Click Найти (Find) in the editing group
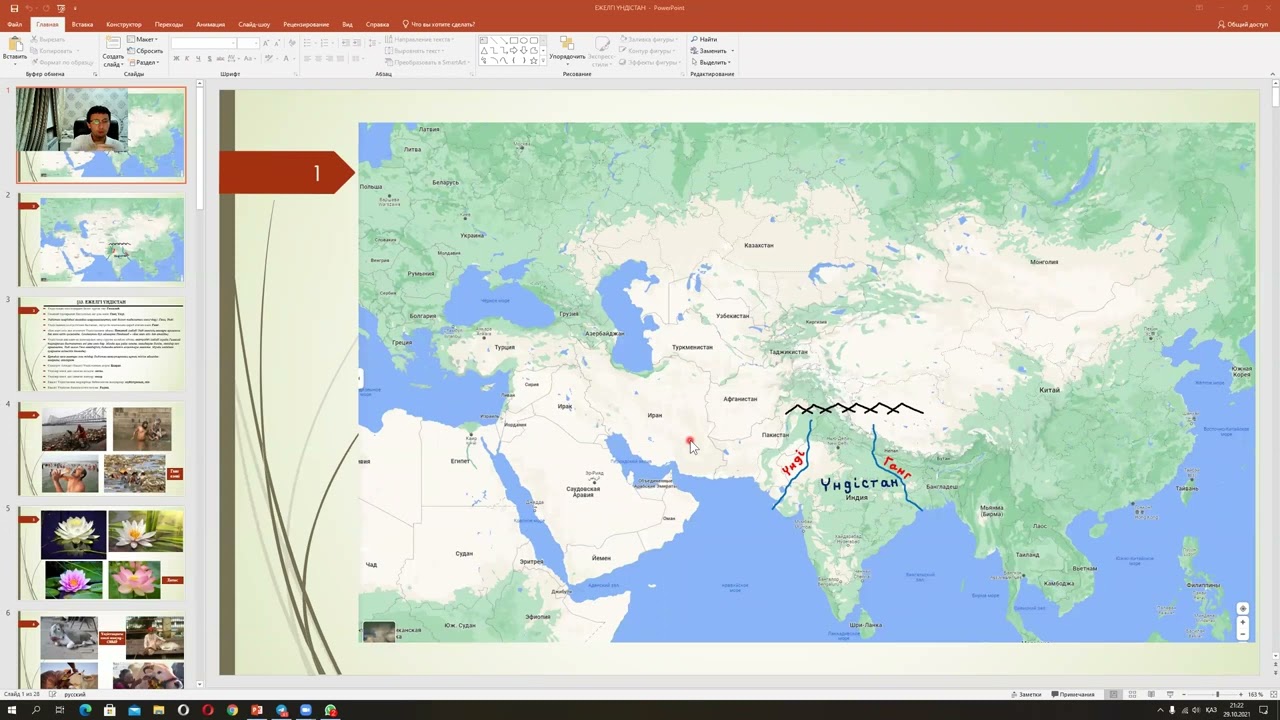Screen dimensions: 1280x720 pyautogui.click(x=704, y=39)
